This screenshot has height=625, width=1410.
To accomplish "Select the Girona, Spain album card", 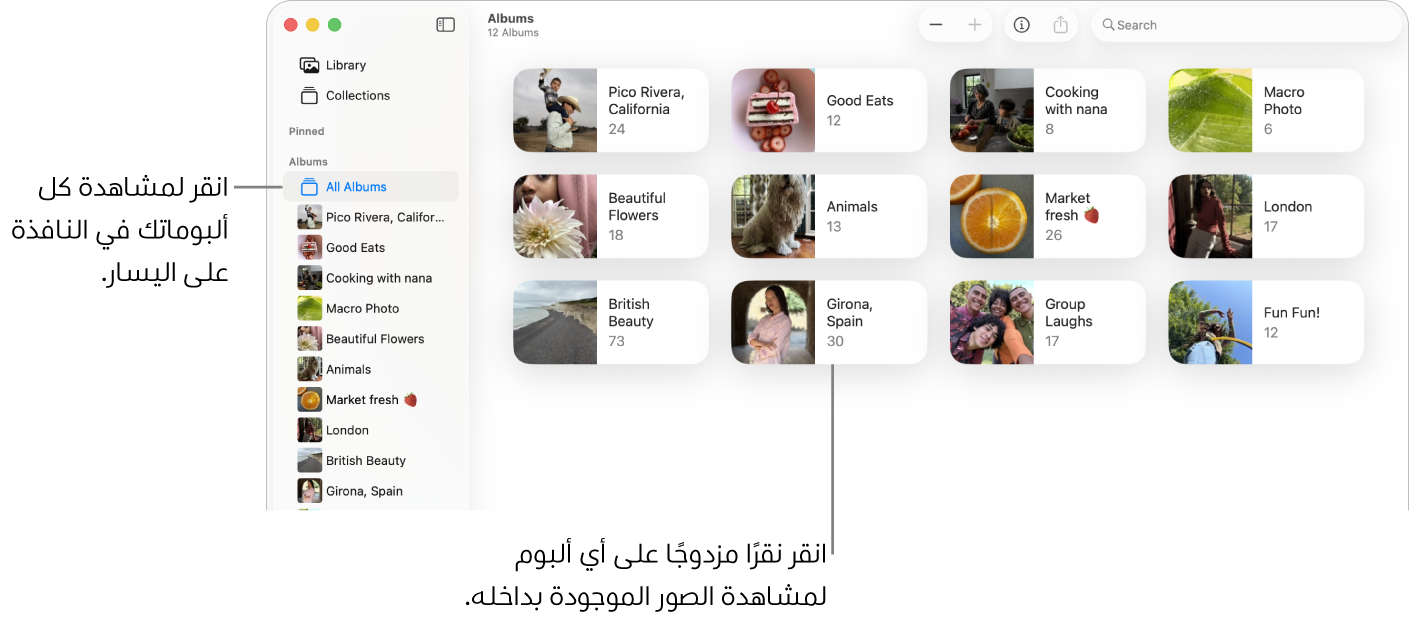I will tap(829, 322).
